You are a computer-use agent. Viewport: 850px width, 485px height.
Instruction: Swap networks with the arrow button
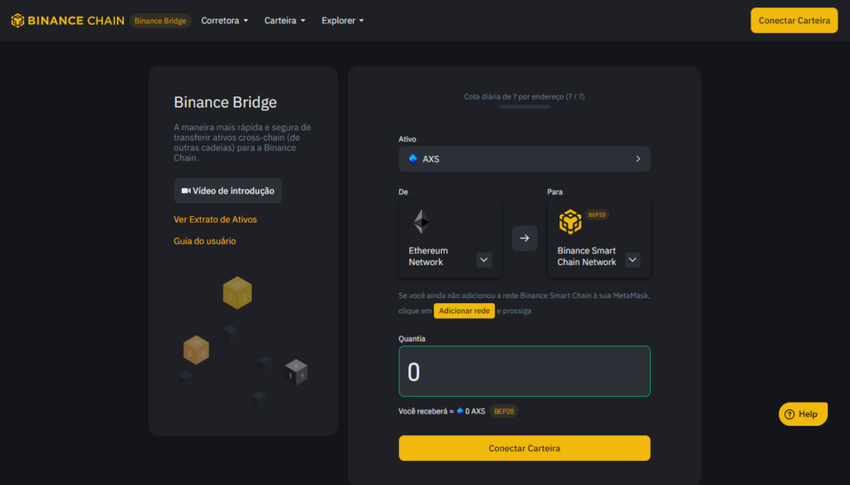[x=524, y=238]
